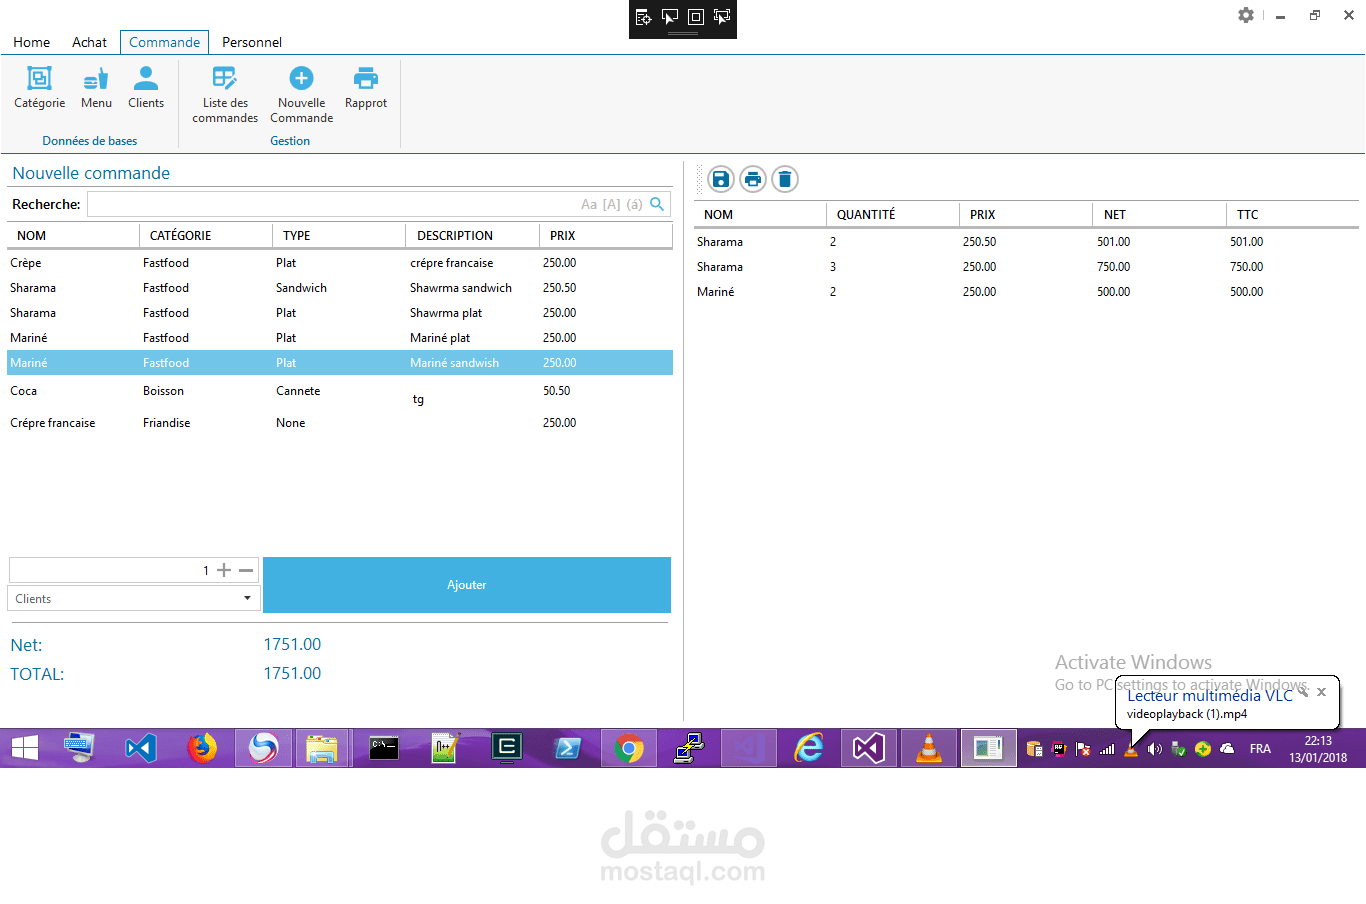Sort products by CATÉGORIE column
The height and width of the screenshot is (904, 1366).
point(206,235)
